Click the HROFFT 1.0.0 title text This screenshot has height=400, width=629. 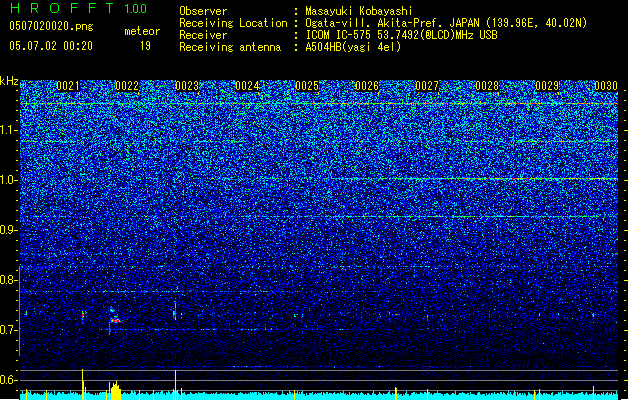point(78,8)
